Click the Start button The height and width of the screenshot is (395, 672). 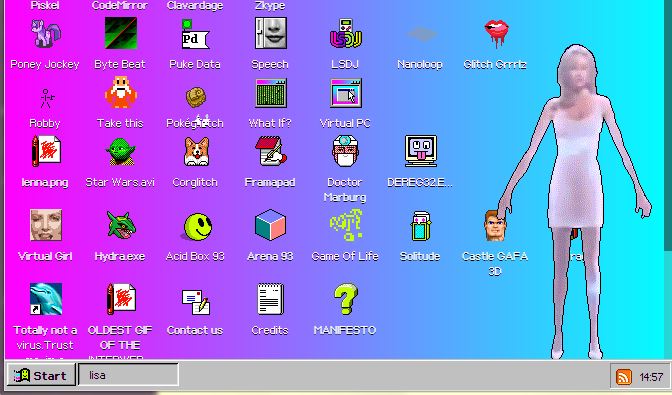pyautogui.click(x=41, y=375)
